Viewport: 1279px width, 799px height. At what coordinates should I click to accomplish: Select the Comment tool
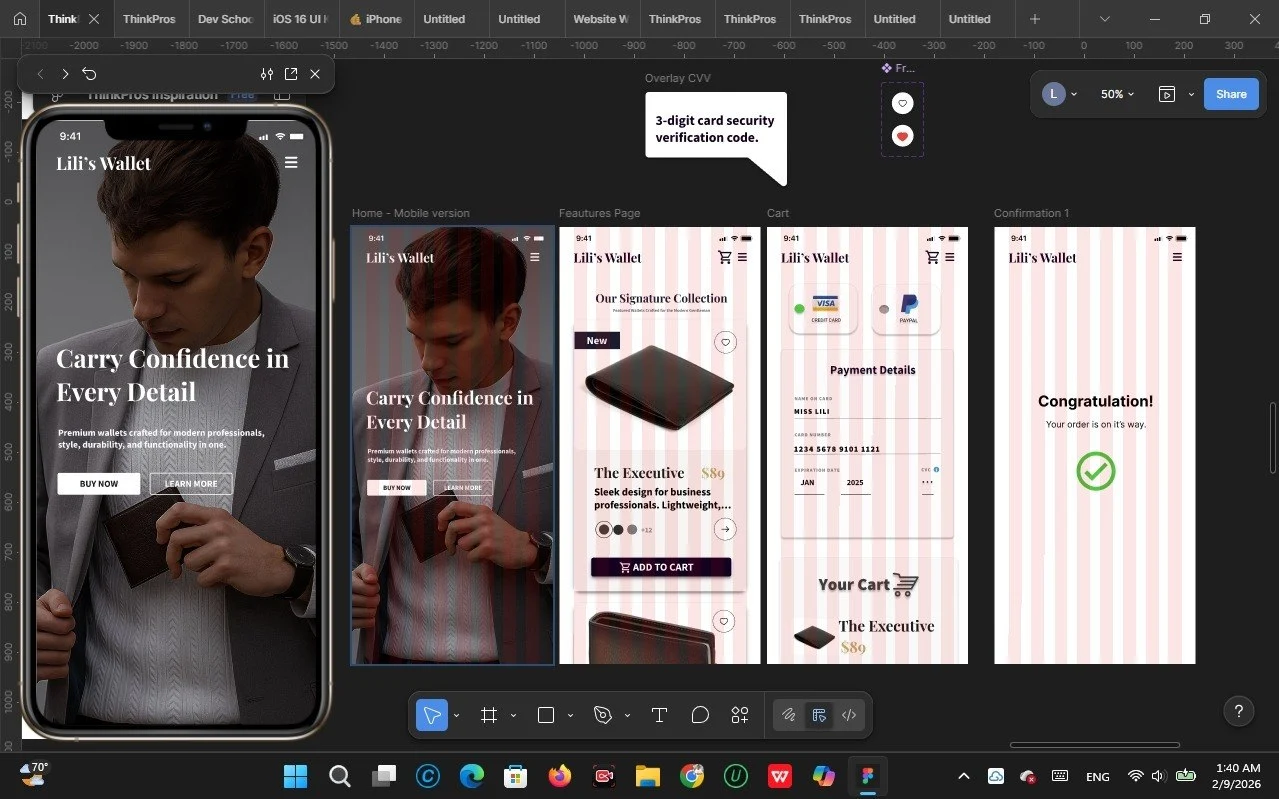tap(700, 715)
